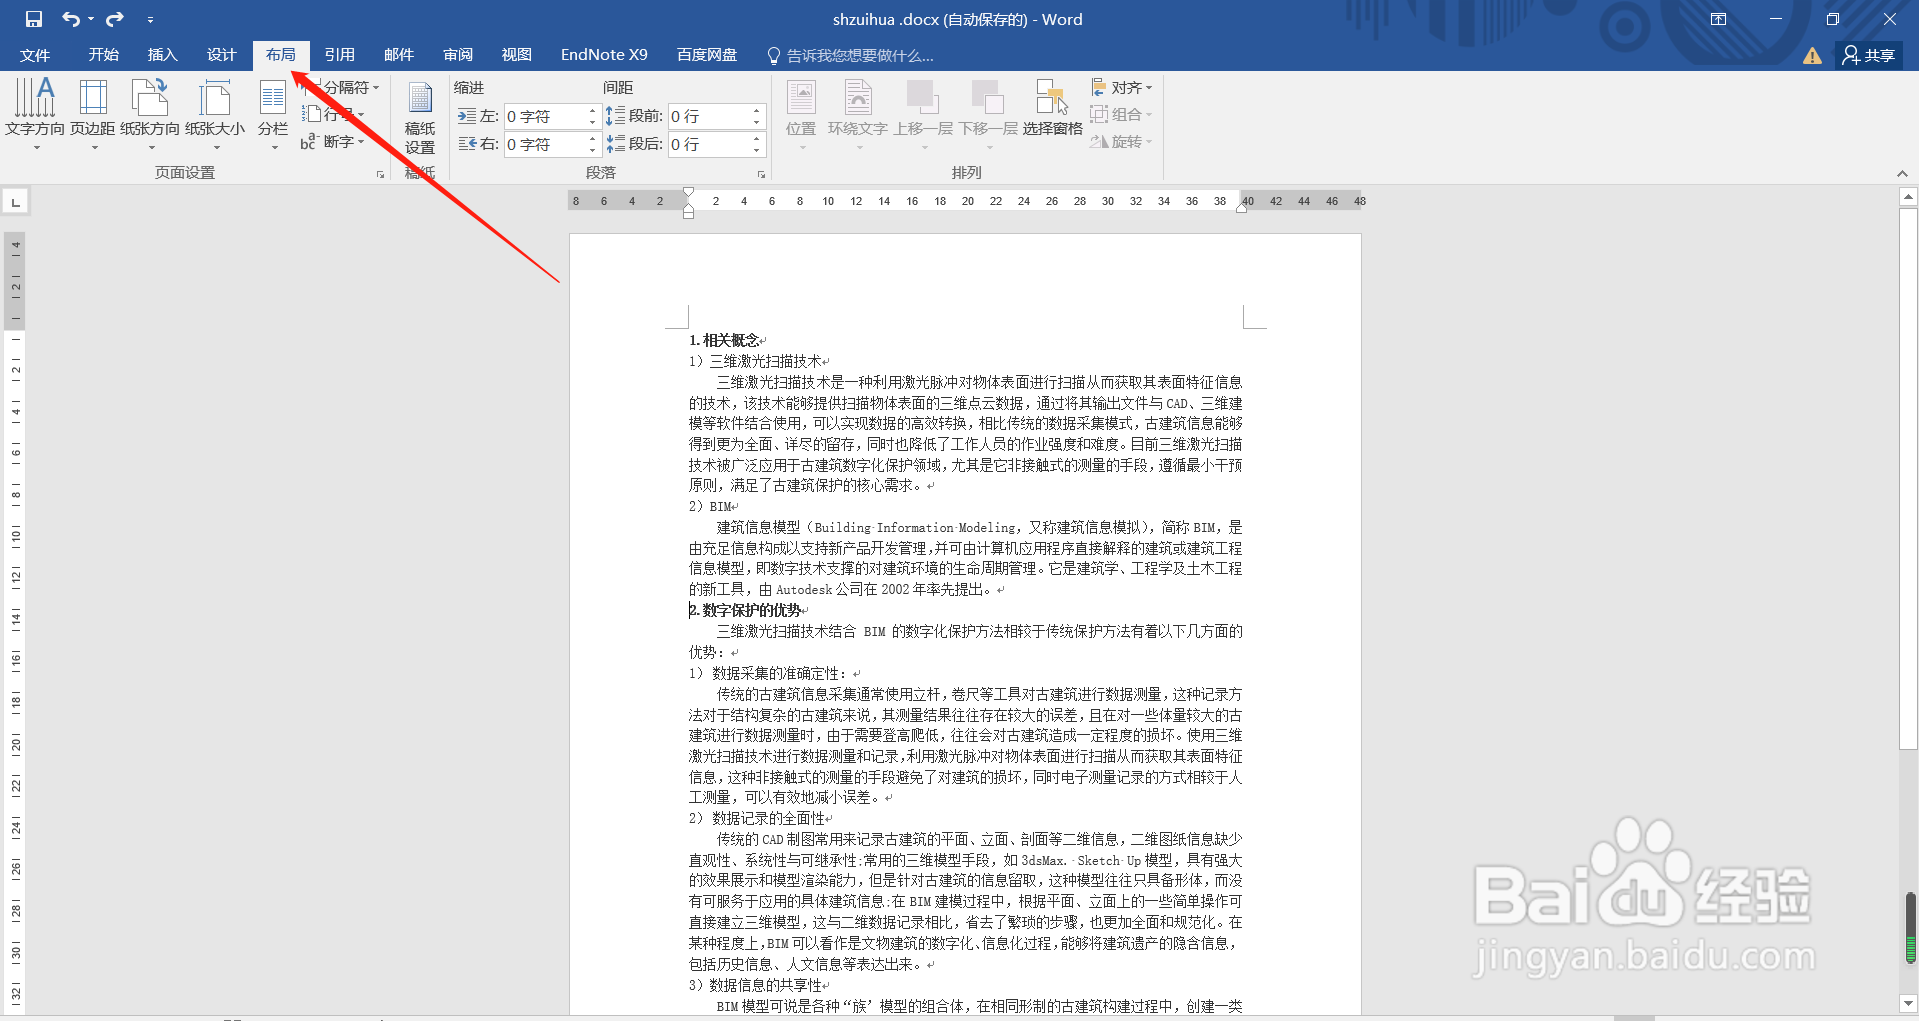
Task: Click the right indent 右 input field
Action: [x=544, y=144]
